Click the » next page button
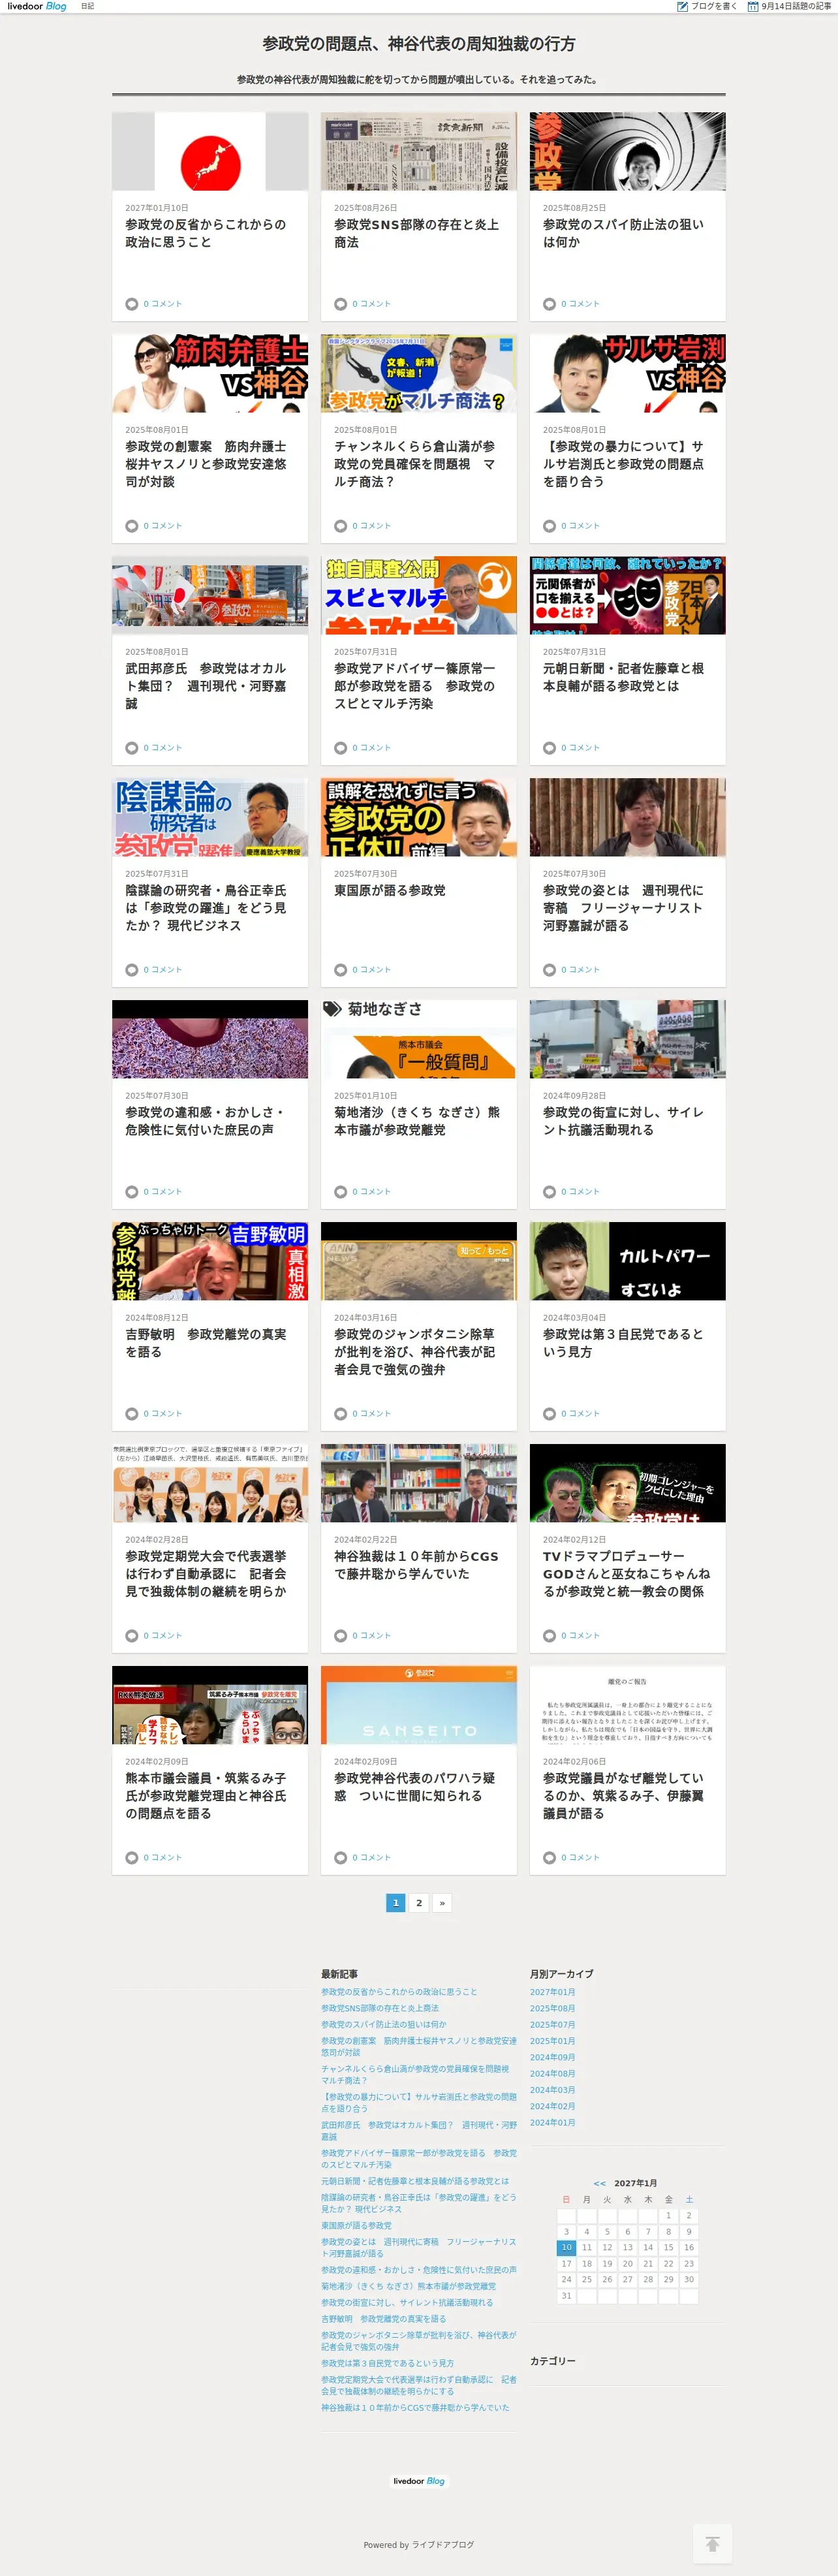 tap(442, 1903)
